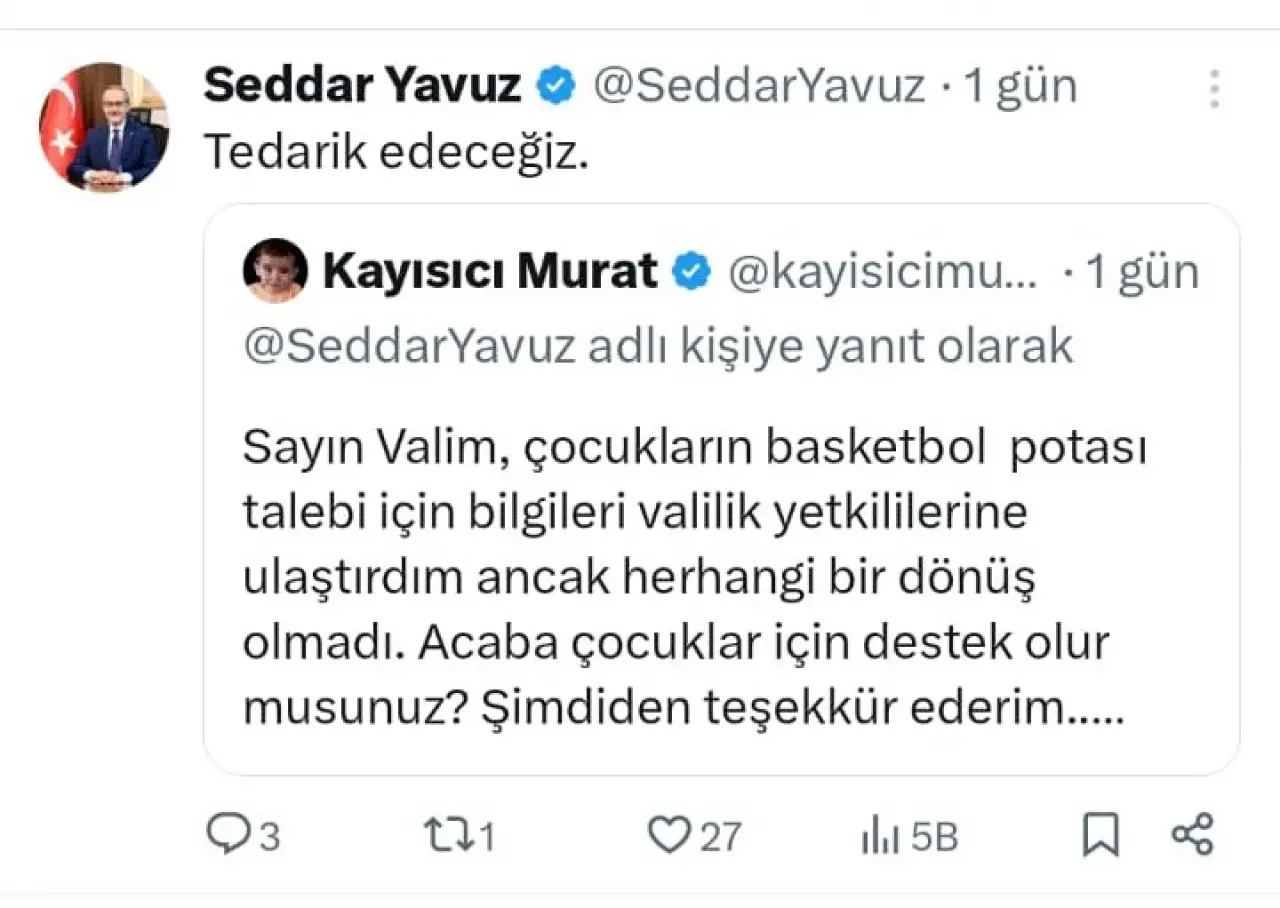Like the tweet with heart icon
The image size is (1280, 908).
[668, 833]
